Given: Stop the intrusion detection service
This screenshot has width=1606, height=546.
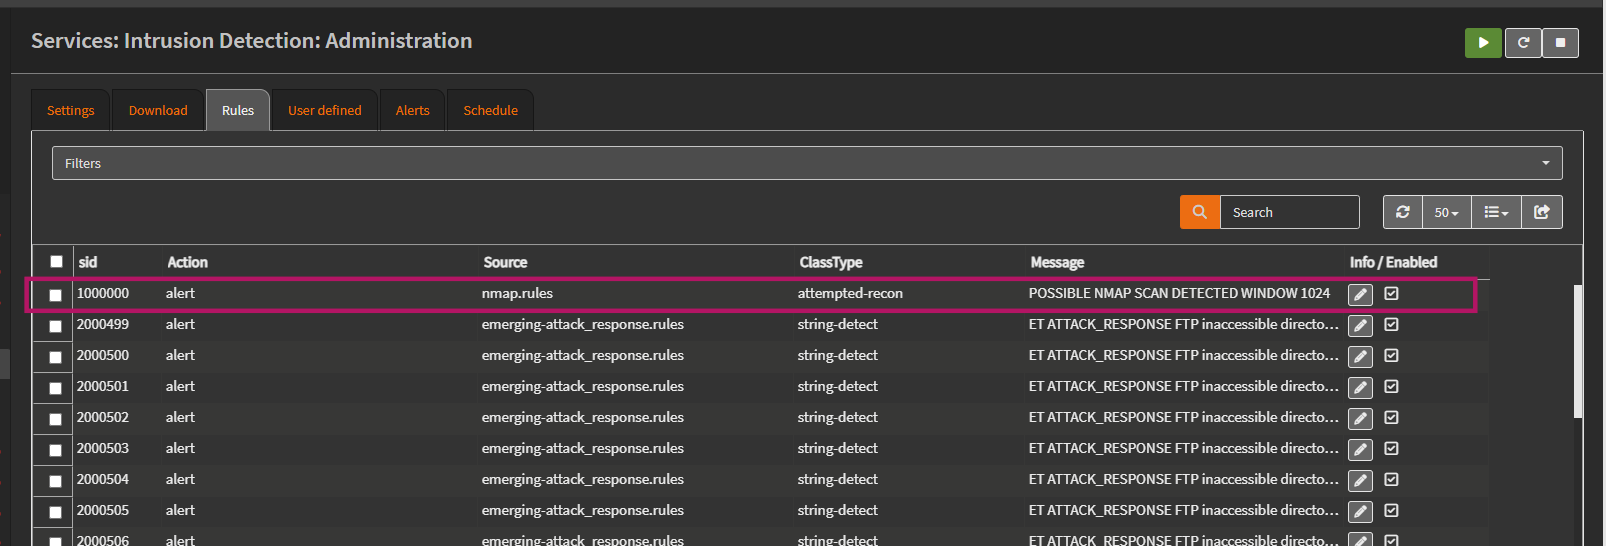Looking at the screenshot, I should (1560, 43).
